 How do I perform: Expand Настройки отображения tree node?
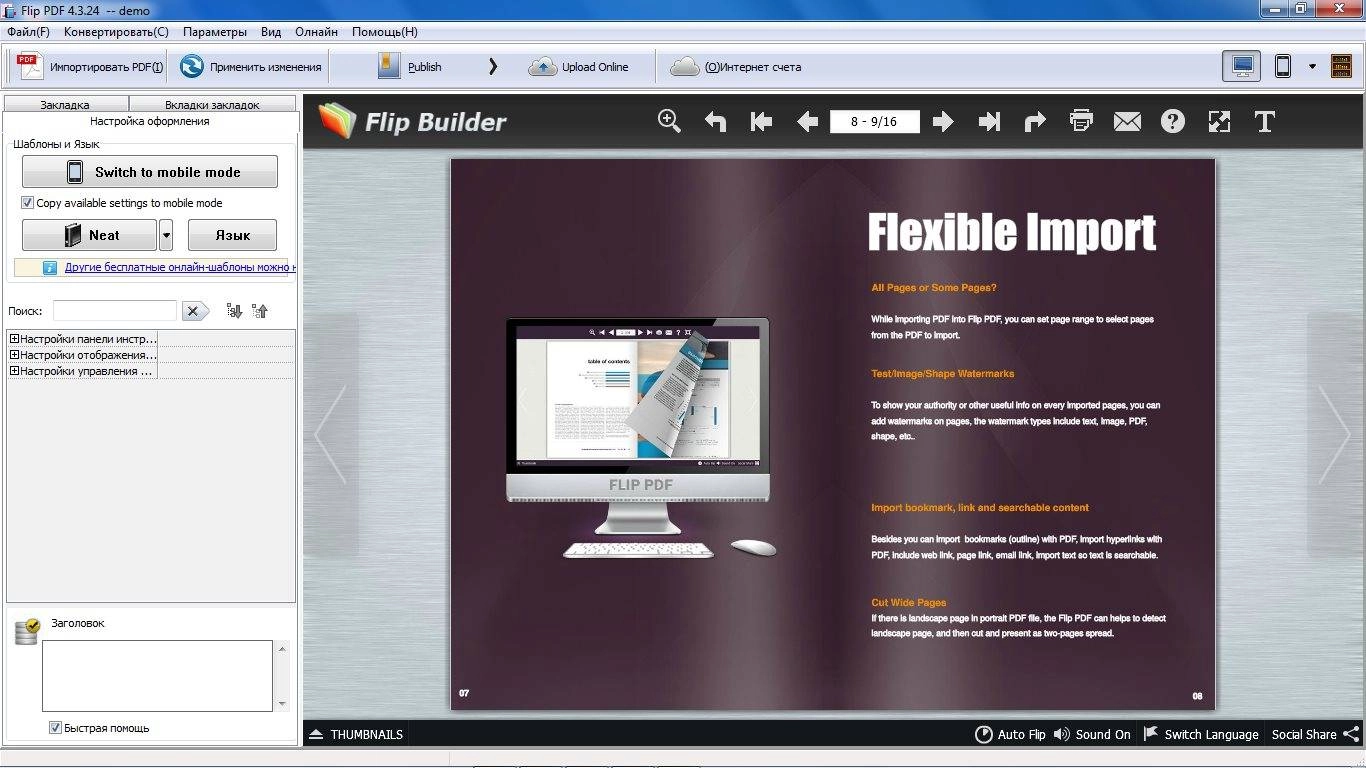click(x=14, y=355)
